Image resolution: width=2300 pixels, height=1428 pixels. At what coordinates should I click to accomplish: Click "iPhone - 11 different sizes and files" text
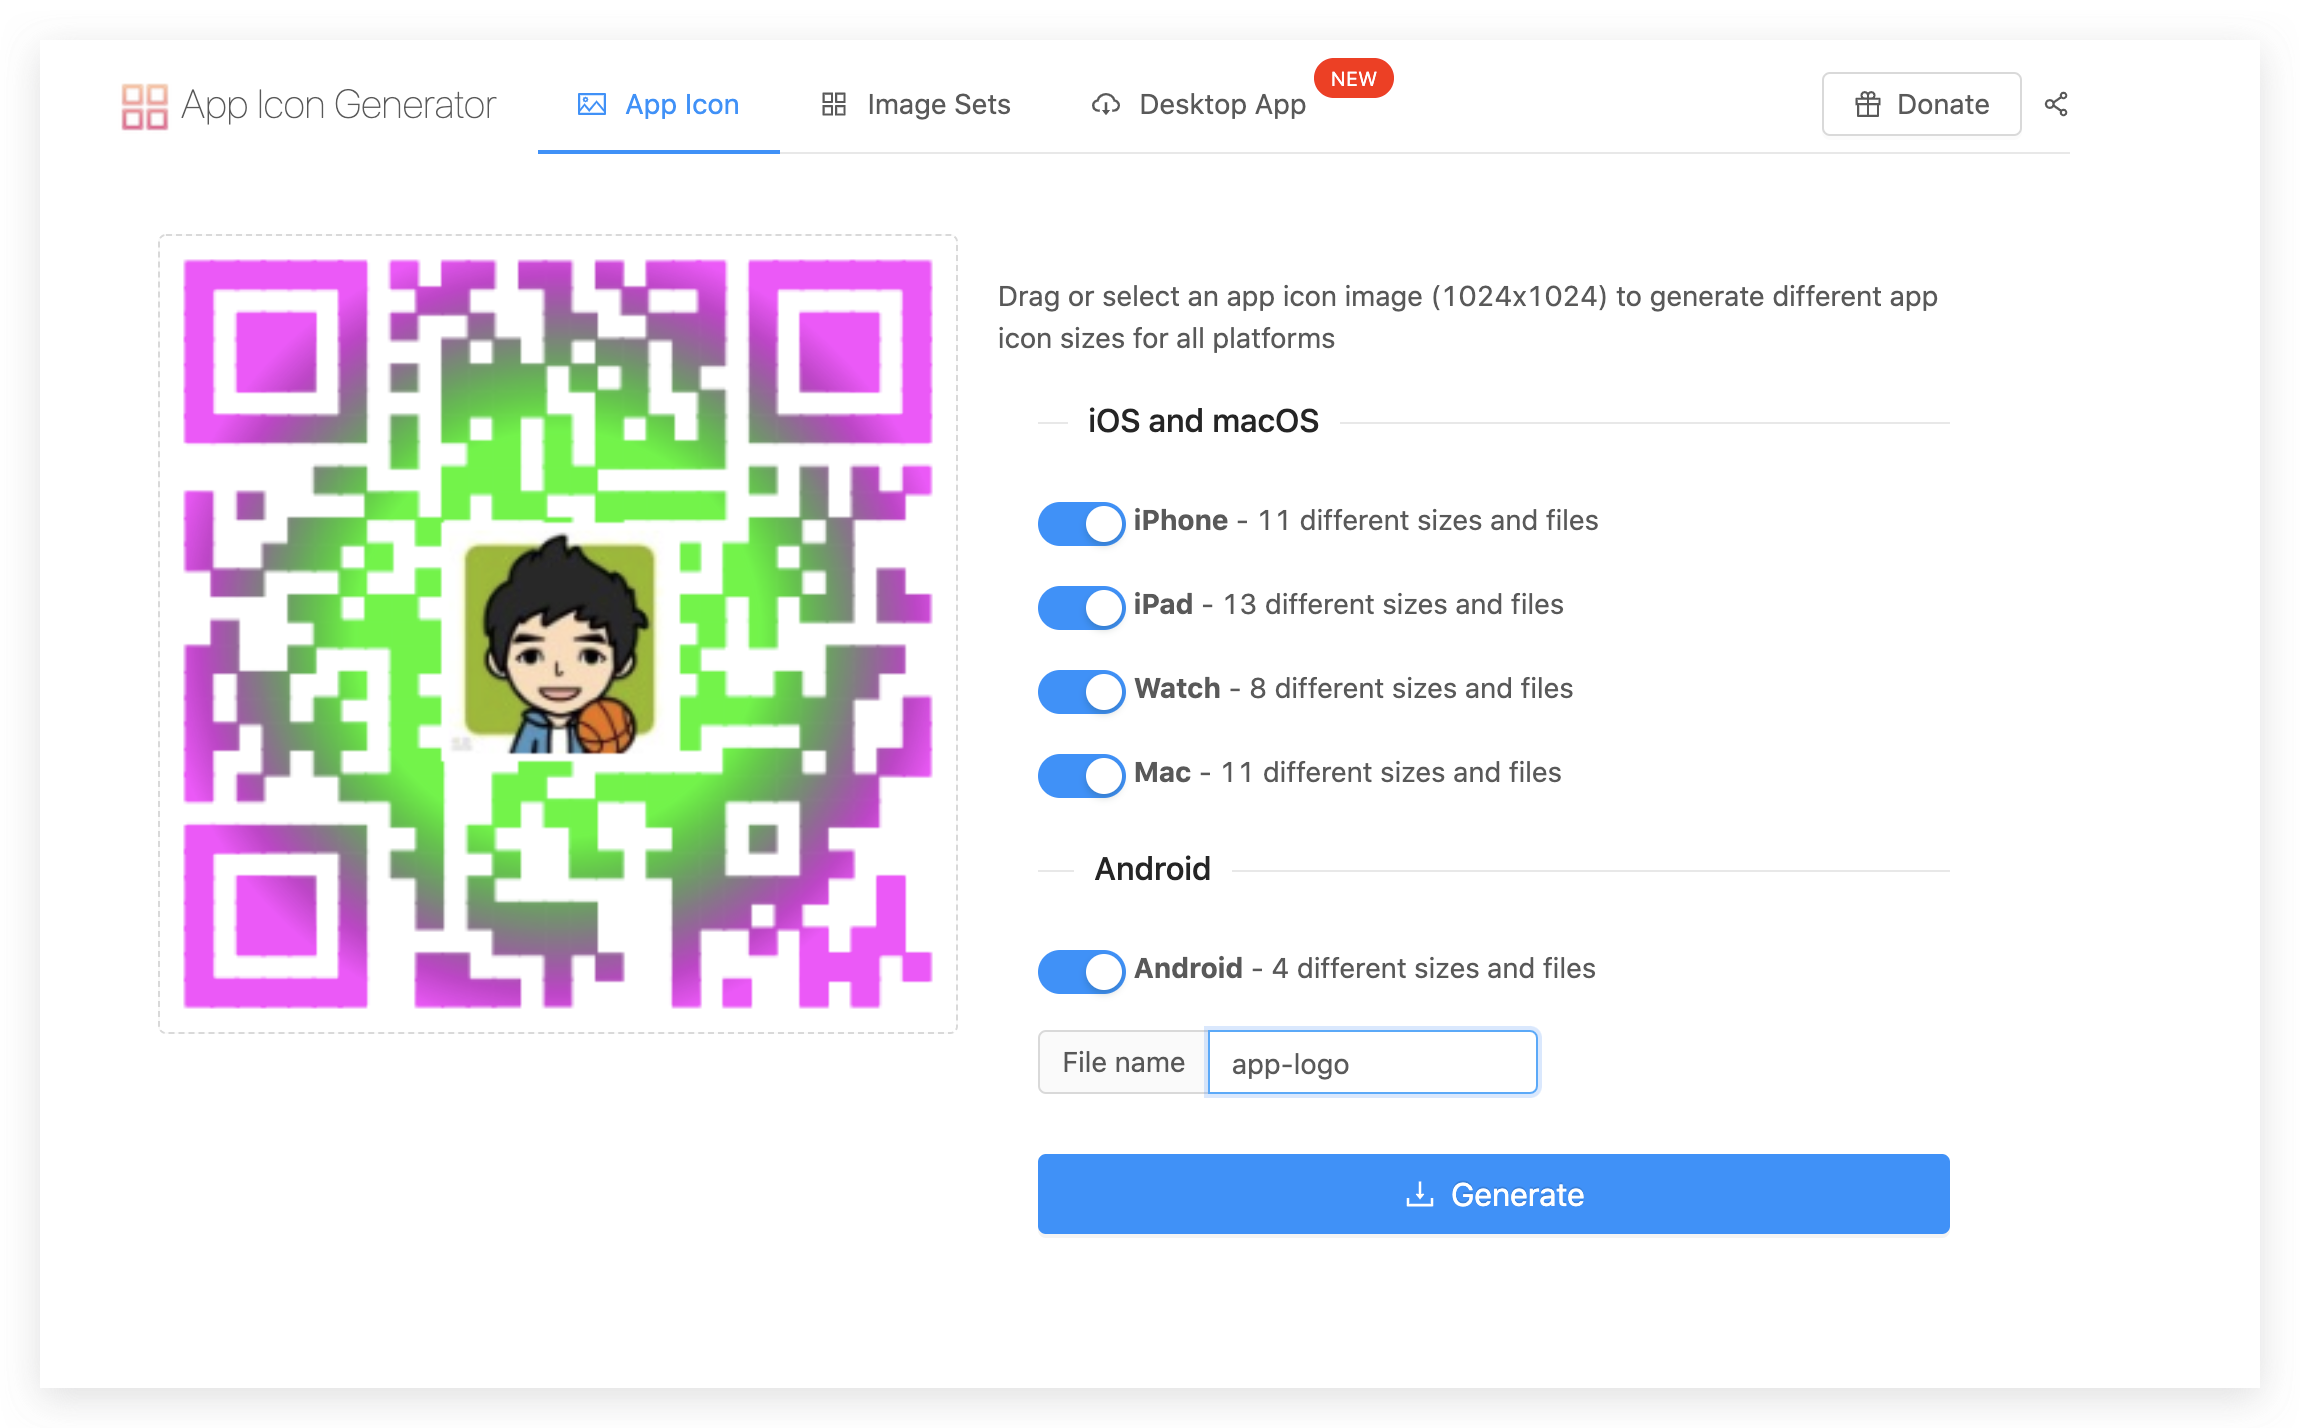1366,520
